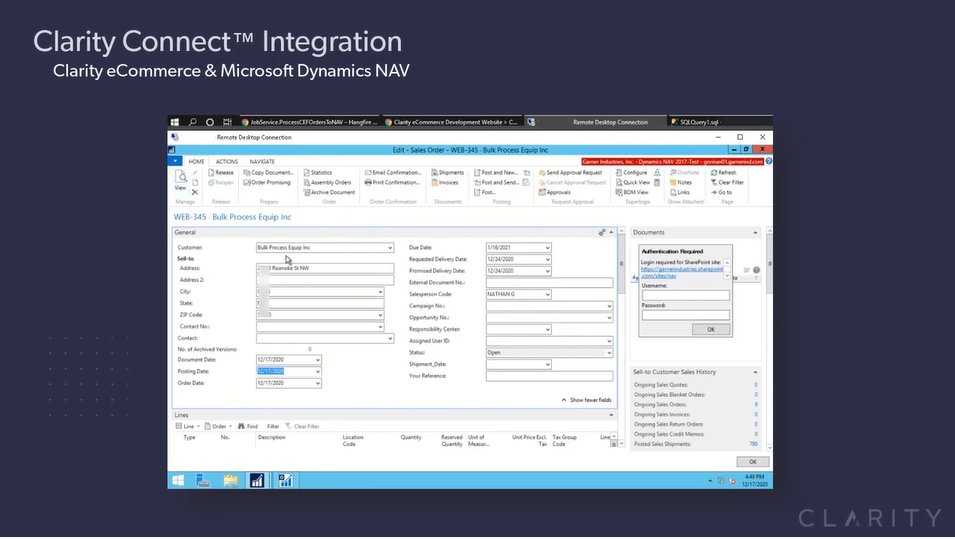
Task: Click the Delete X icon in Manage group
Action: 195,192
